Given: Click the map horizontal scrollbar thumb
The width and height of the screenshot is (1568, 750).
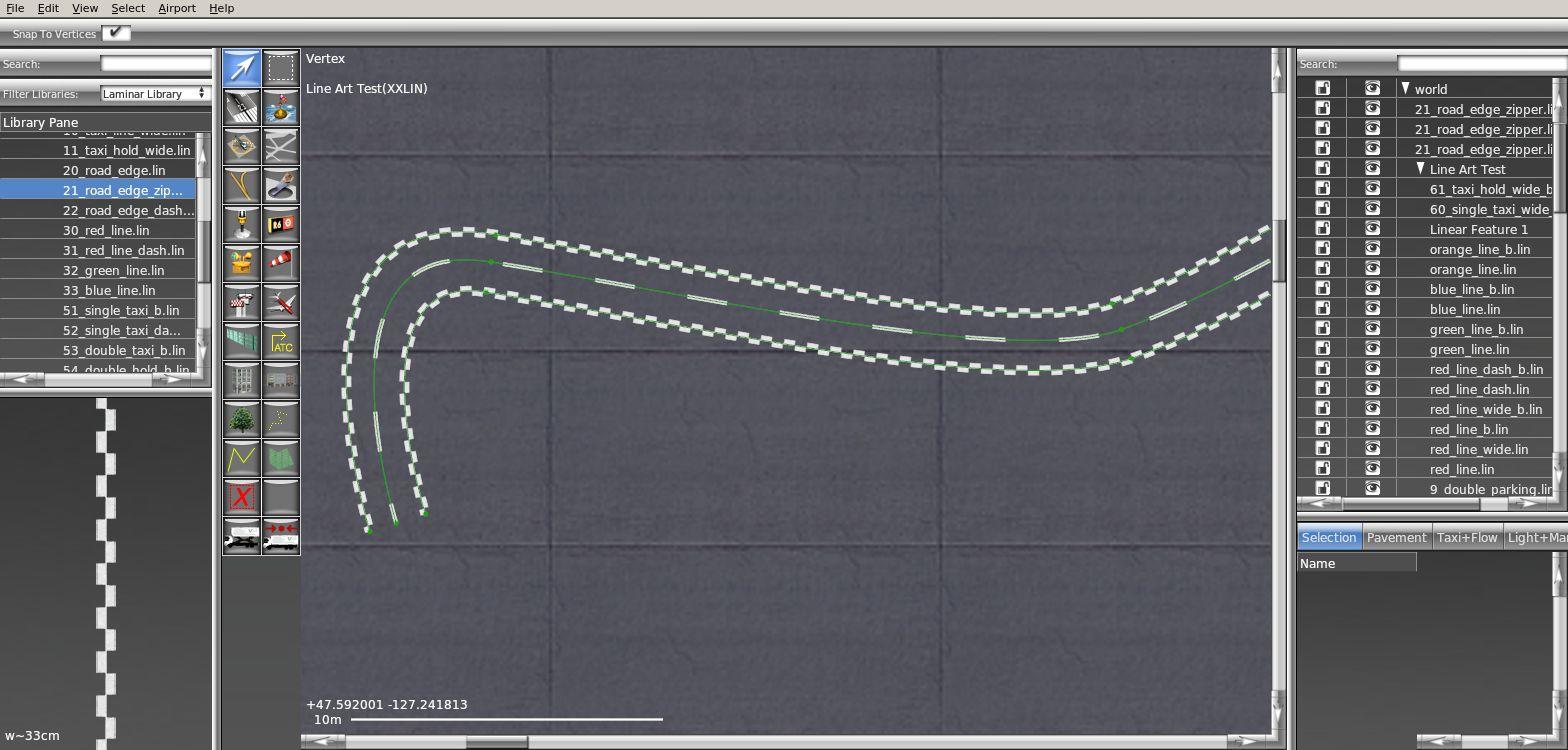Looking at the screenshot, I should pos(496,742).
